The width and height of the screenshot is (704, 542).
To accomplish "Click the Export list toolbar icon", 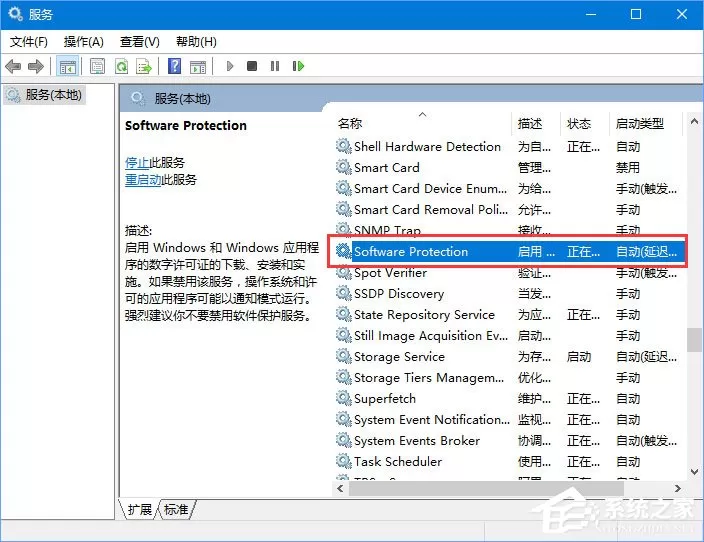I will (144, 66).
